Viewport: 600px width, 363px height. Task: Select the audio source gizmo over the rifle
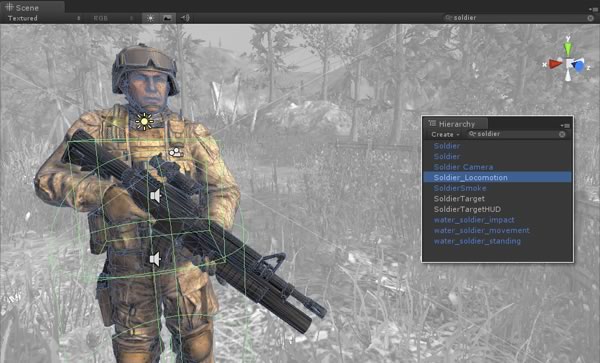click(x=155, y=196)
